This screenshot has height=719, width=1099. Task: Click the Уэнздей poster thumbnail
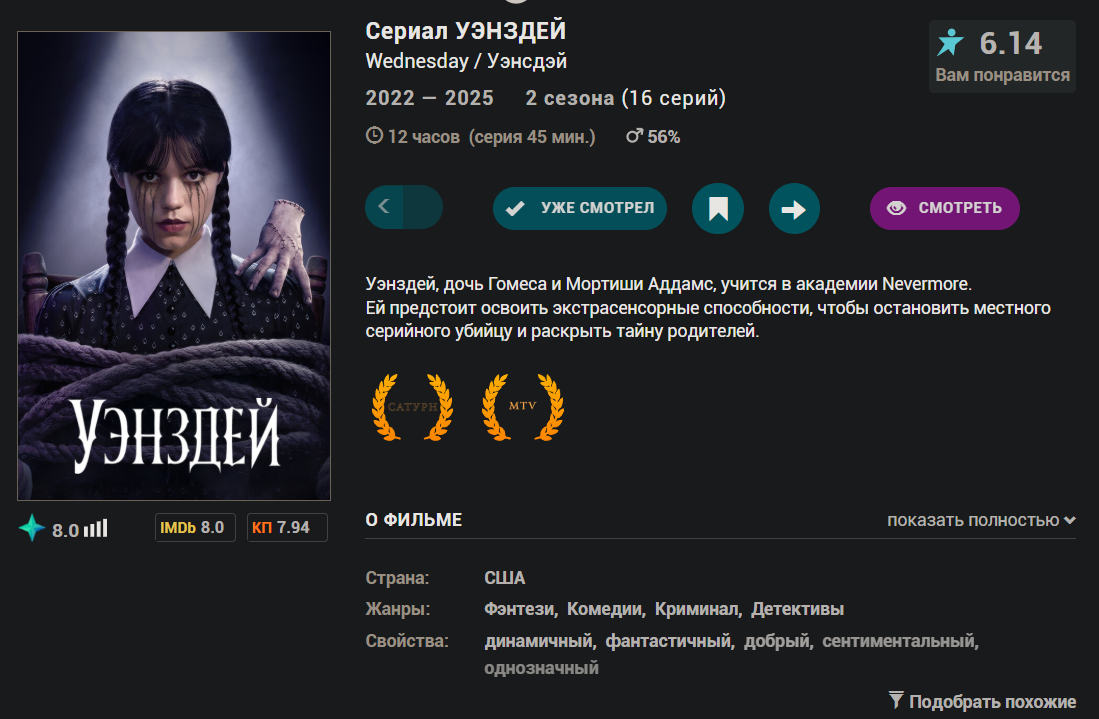point(174,266)
